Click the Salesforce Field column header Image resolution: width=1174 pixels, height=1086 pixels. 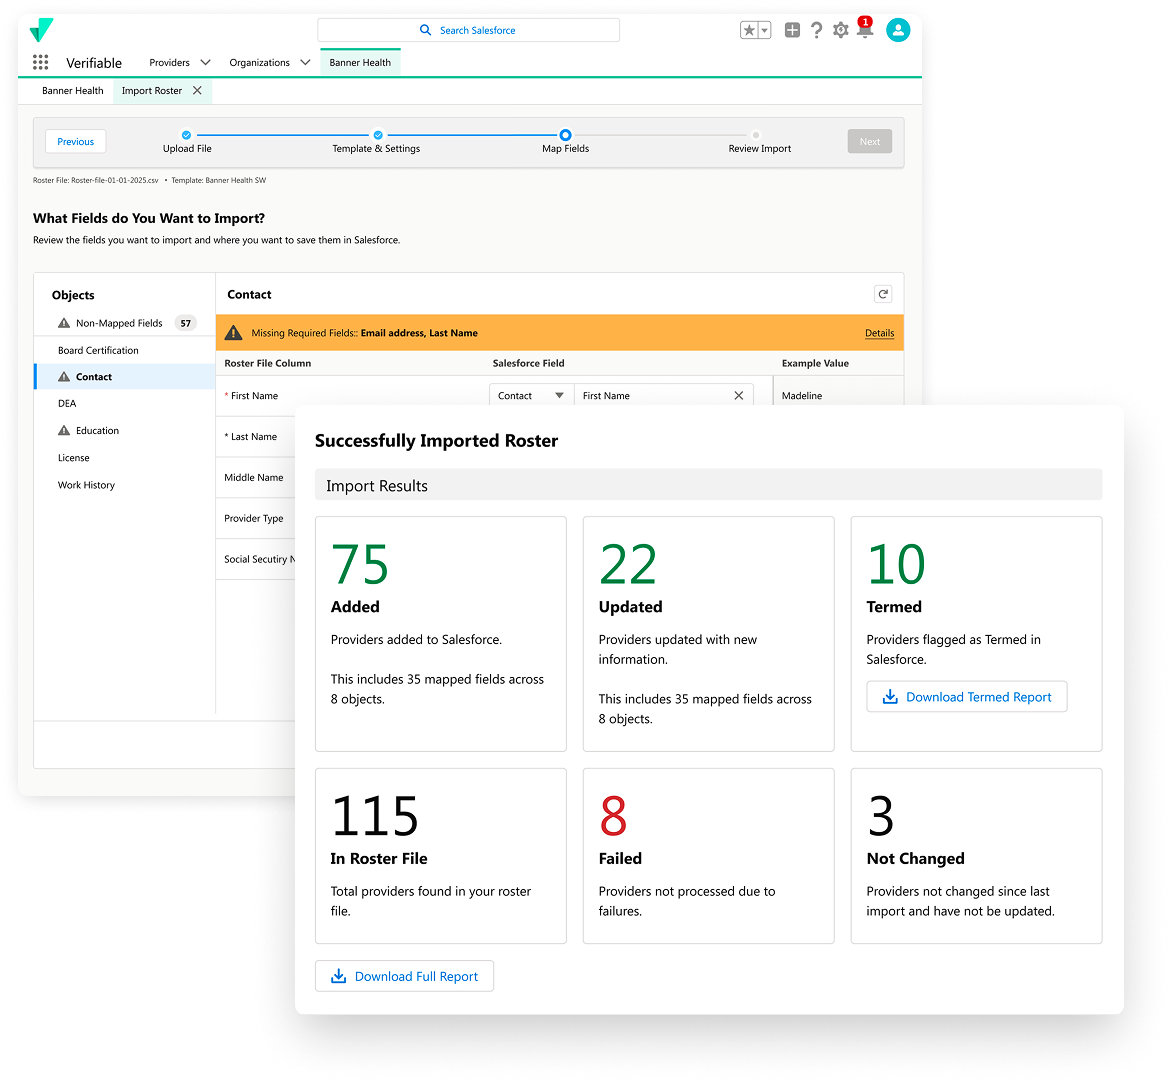[529, 363]
